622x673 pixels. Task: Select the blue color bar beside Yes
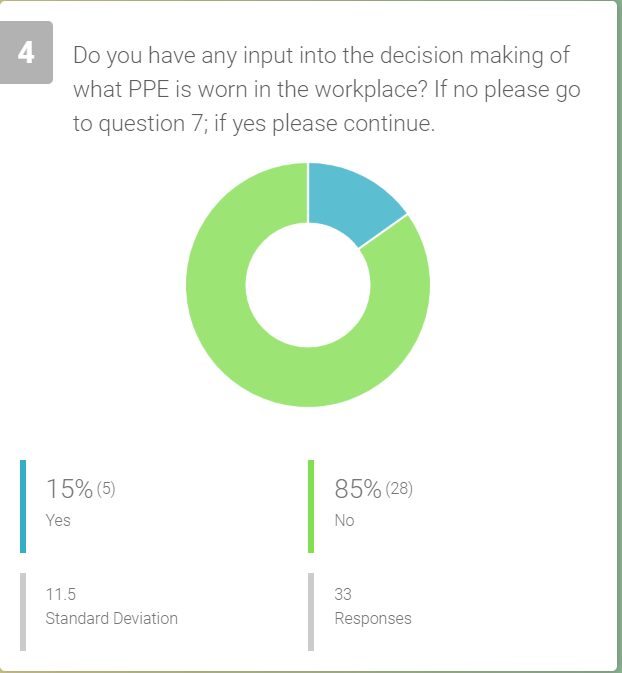[x=23, y=506]
